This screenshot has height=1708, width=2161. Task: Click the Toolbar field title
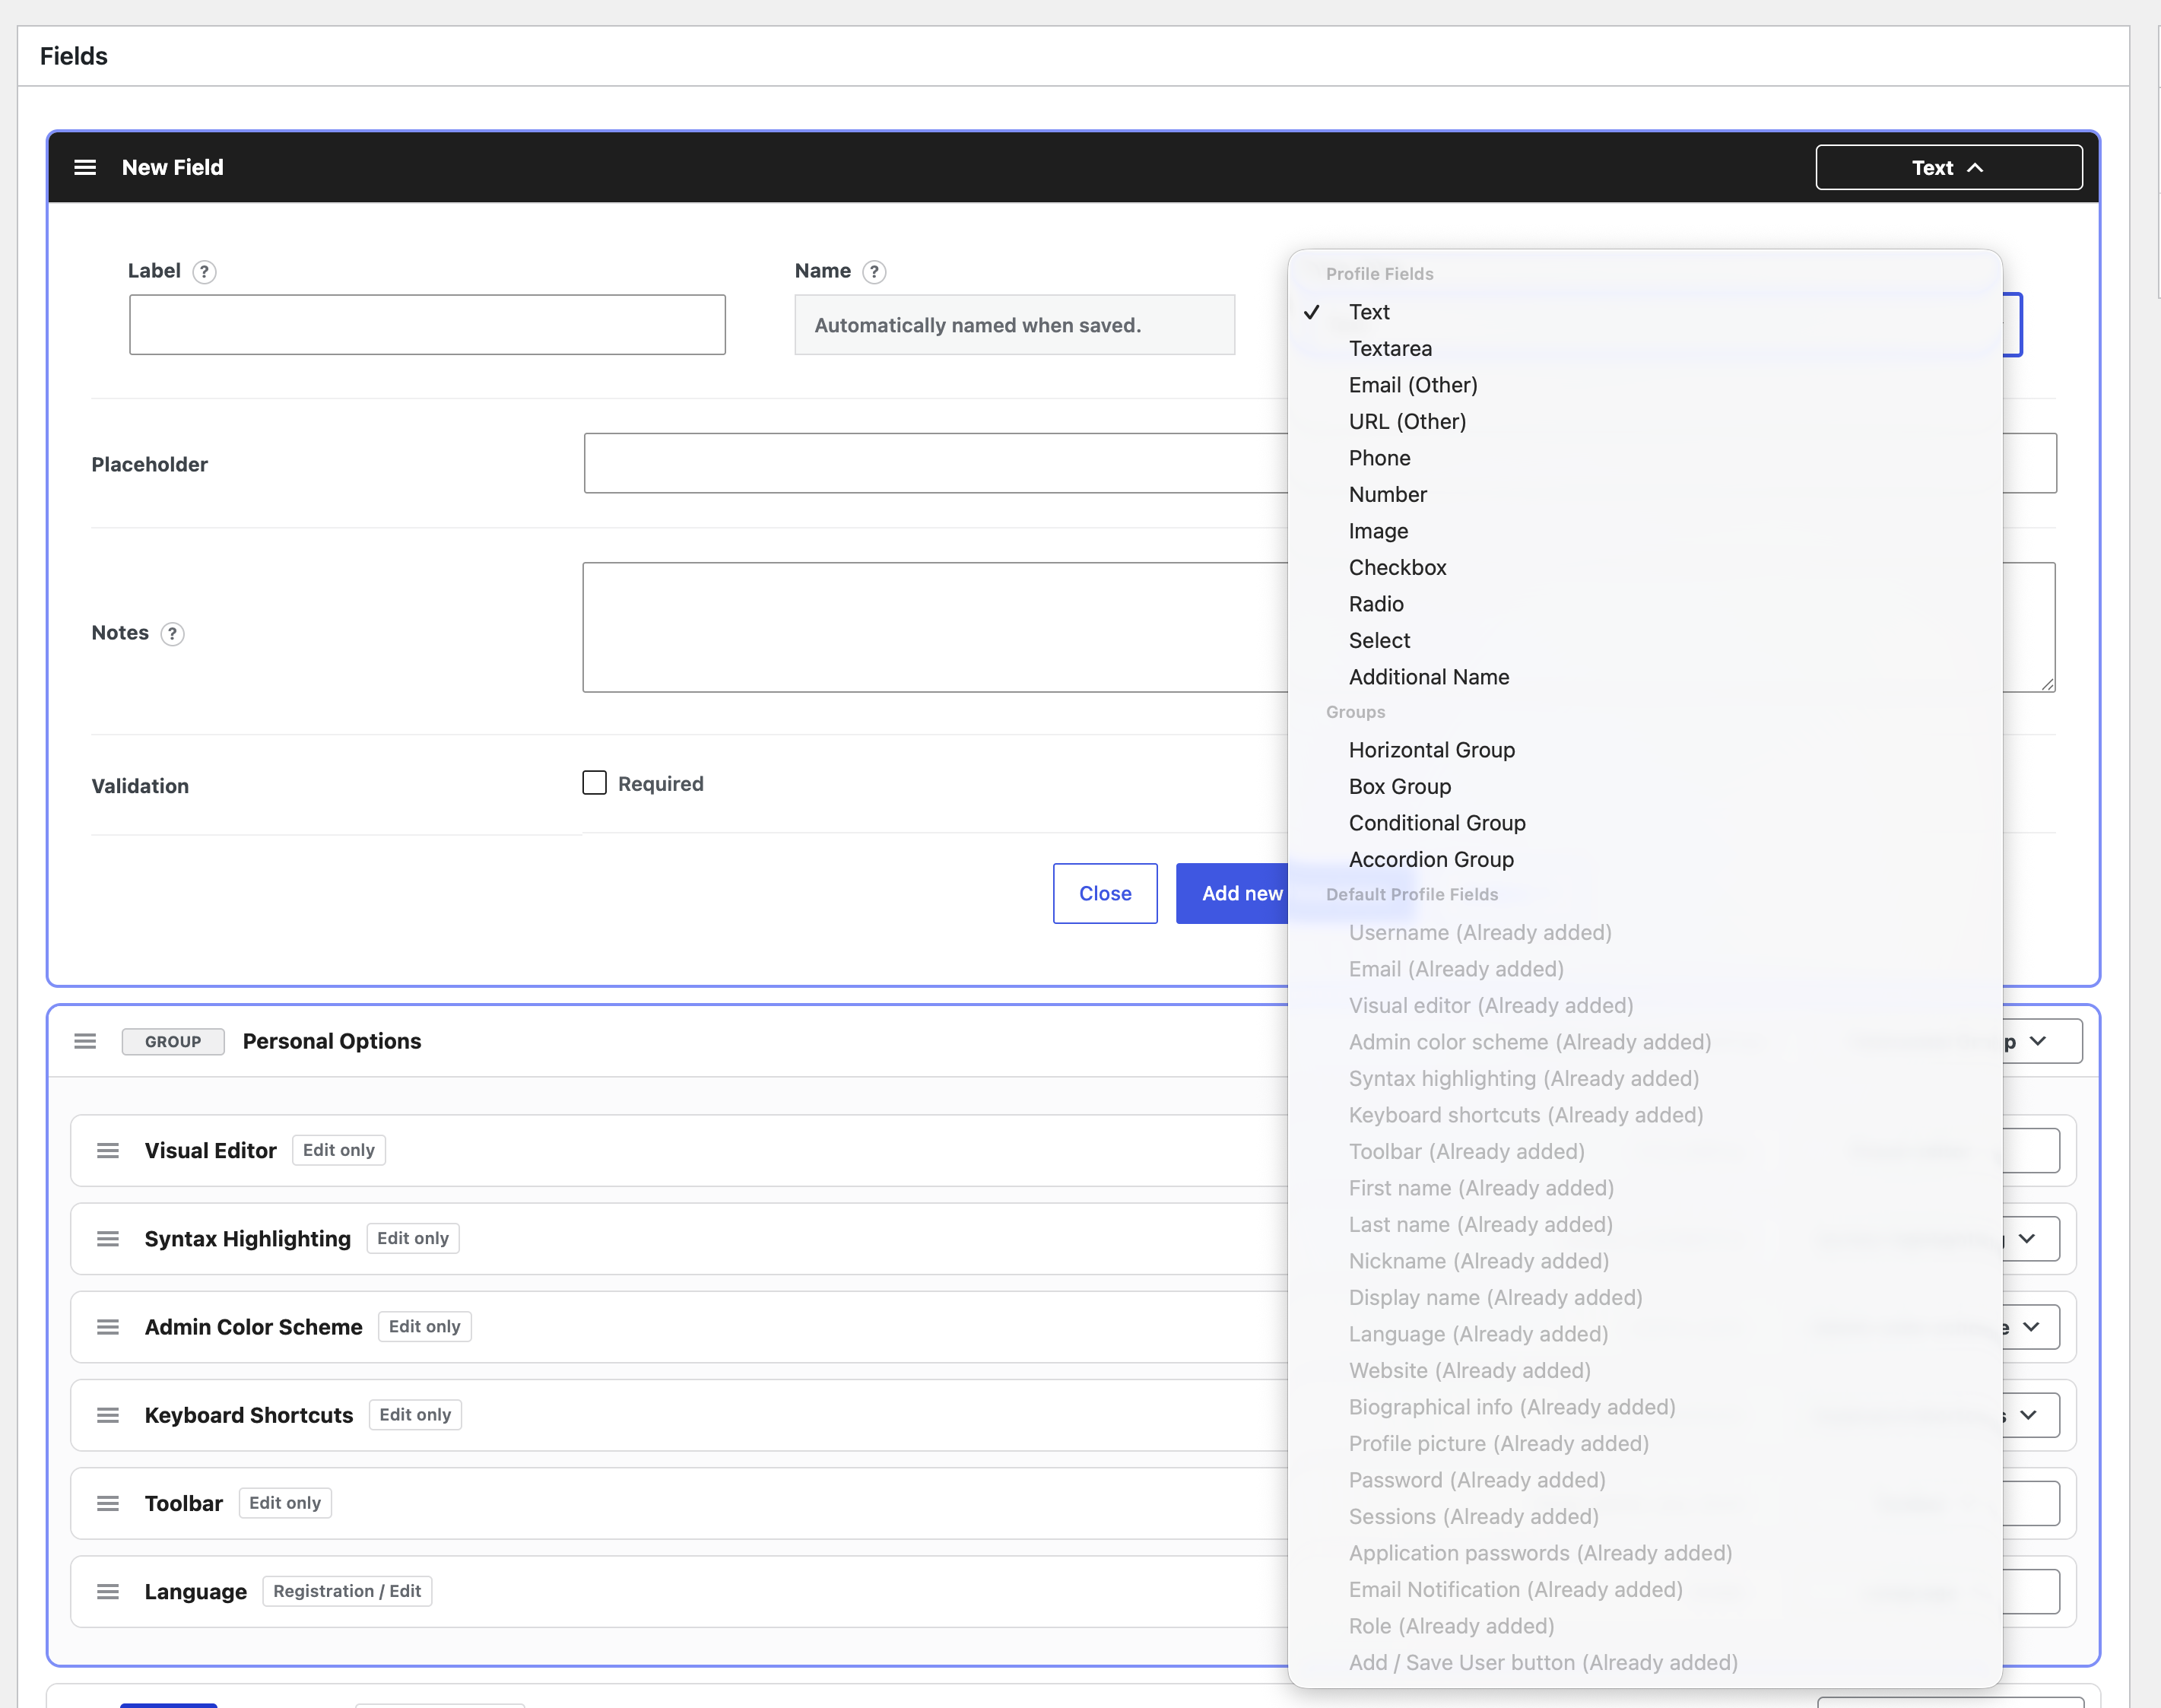pyautogui.click(x=184, y=1503)
